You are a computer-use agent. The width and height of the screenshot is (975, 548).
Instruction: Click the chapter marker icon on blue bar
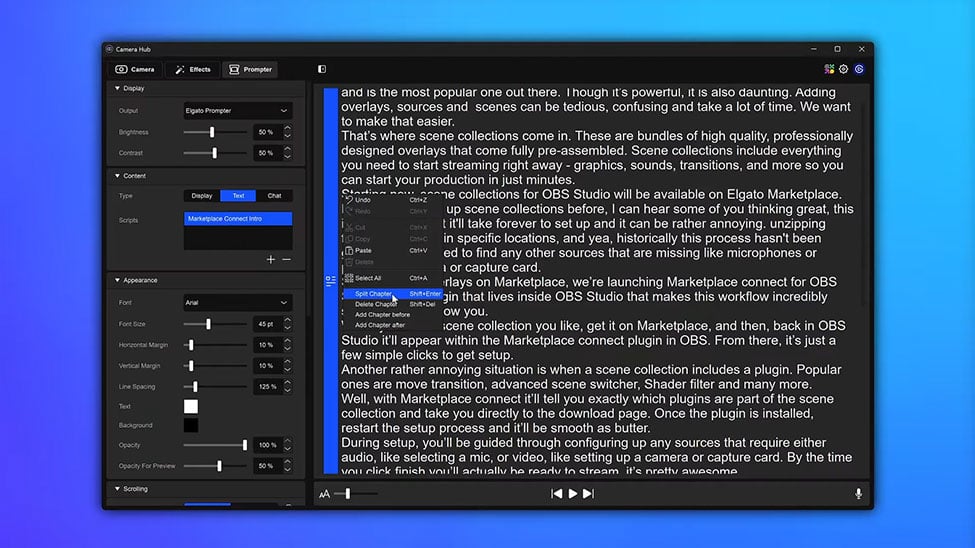pyautogui.click(x=331, y=281)
